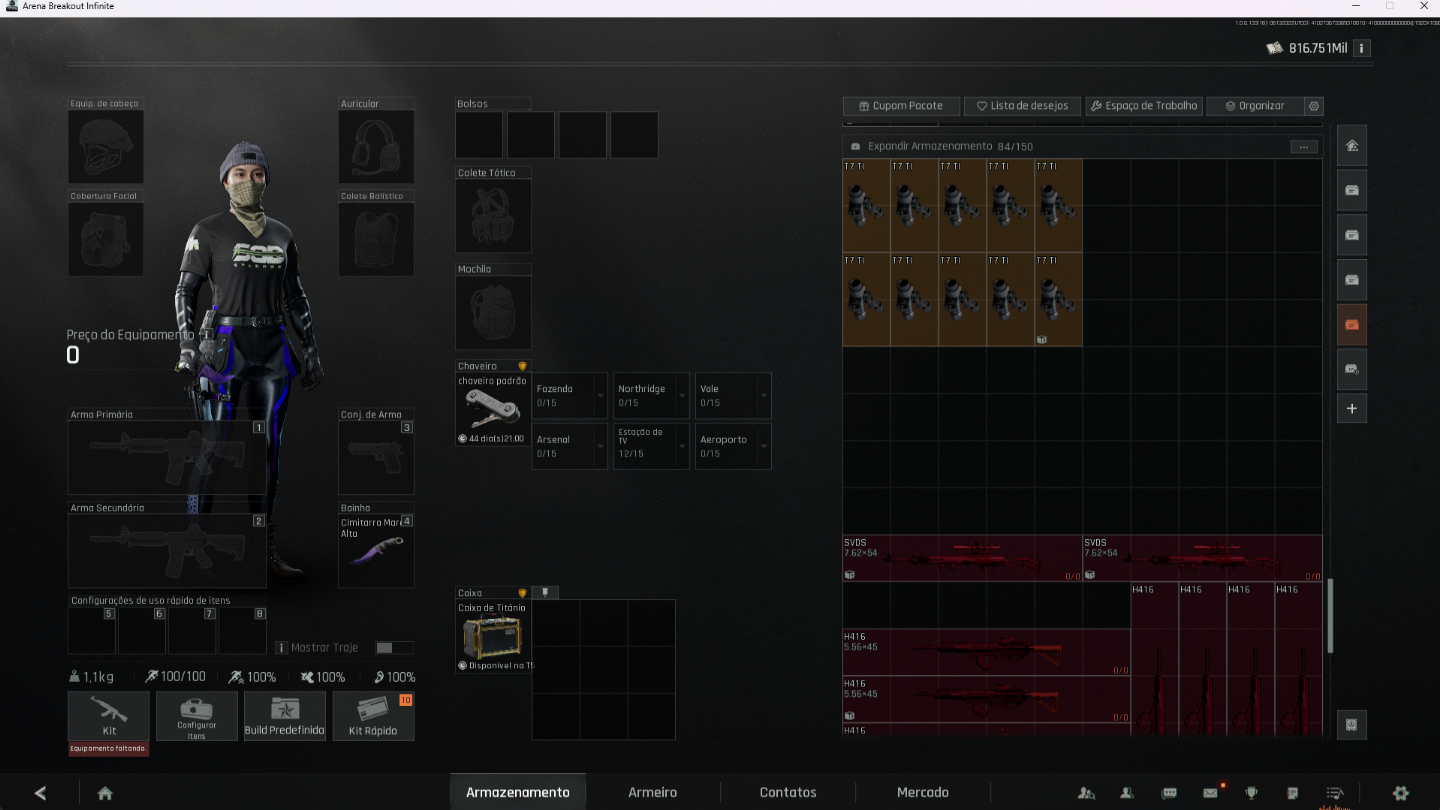
Task: Switch to the Mercado tab
Action: pos(922,792)
